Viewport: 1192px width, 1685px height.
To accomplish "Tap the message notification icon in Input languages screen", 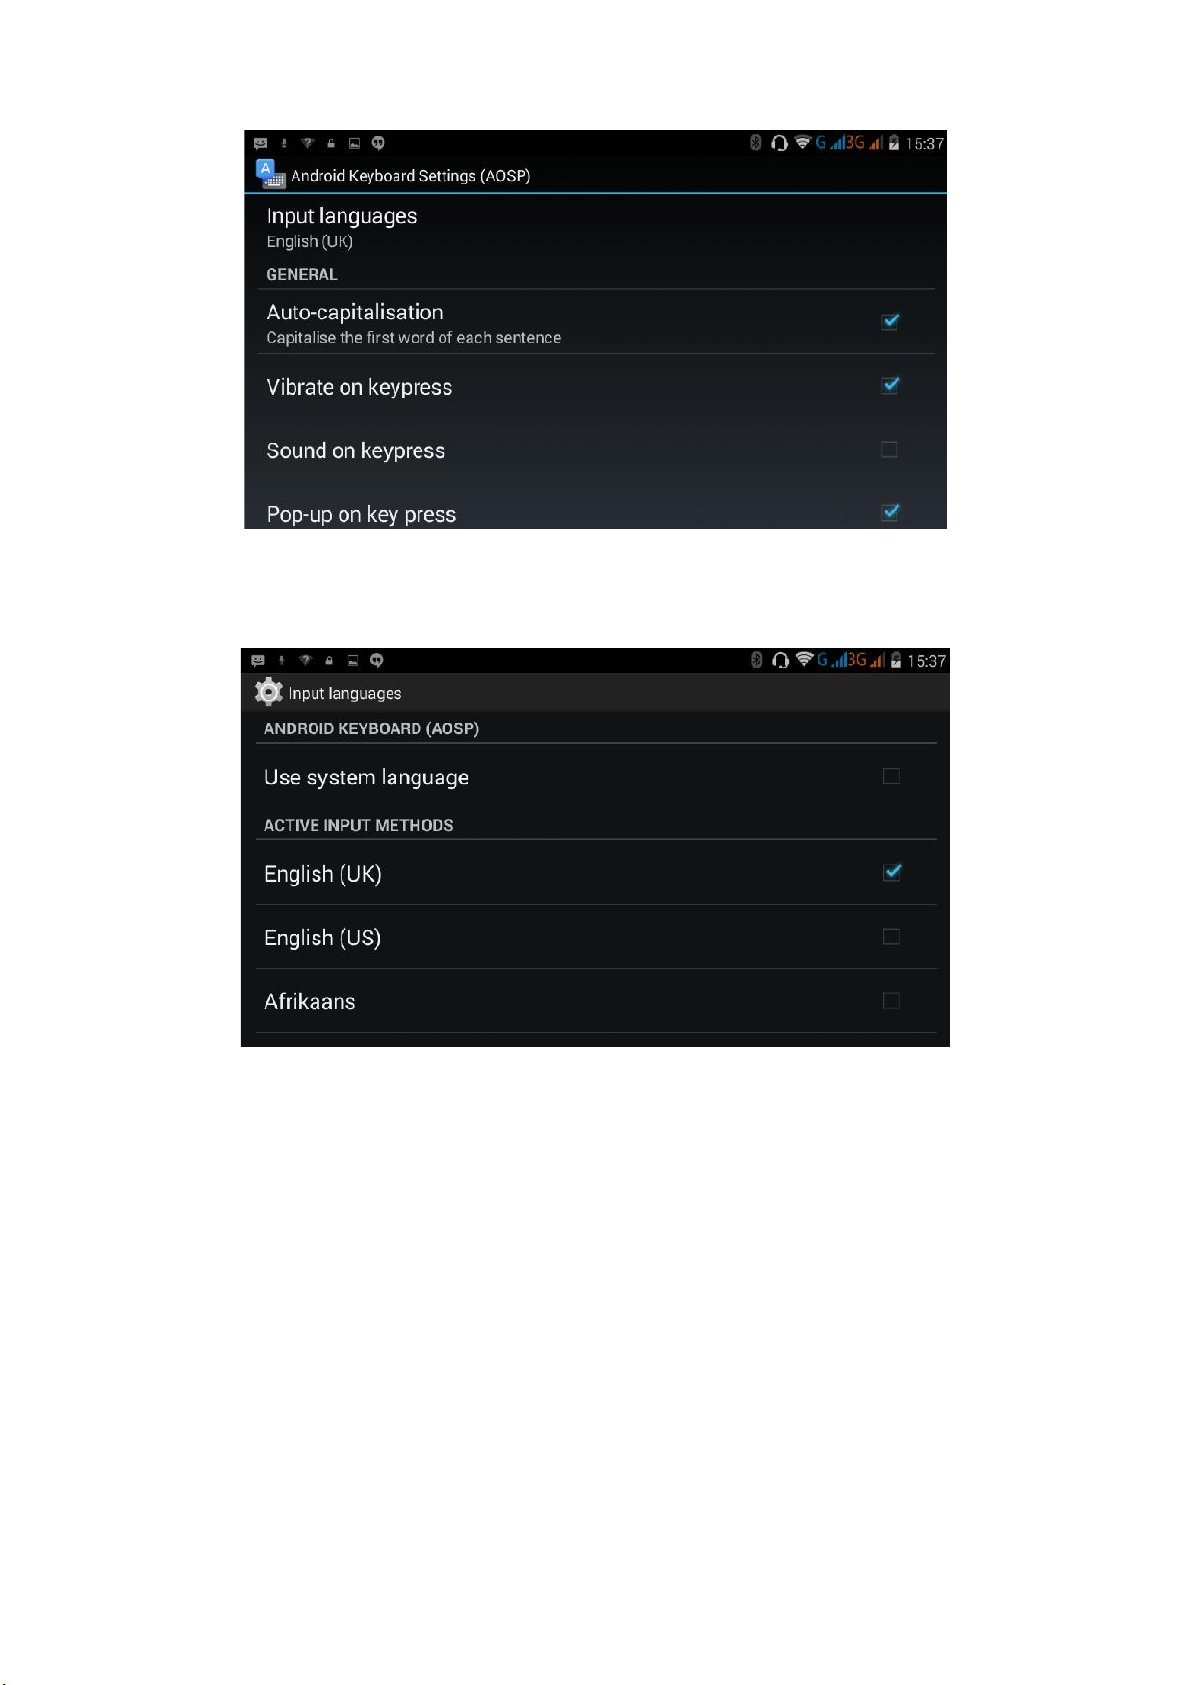I will point(258,661).
